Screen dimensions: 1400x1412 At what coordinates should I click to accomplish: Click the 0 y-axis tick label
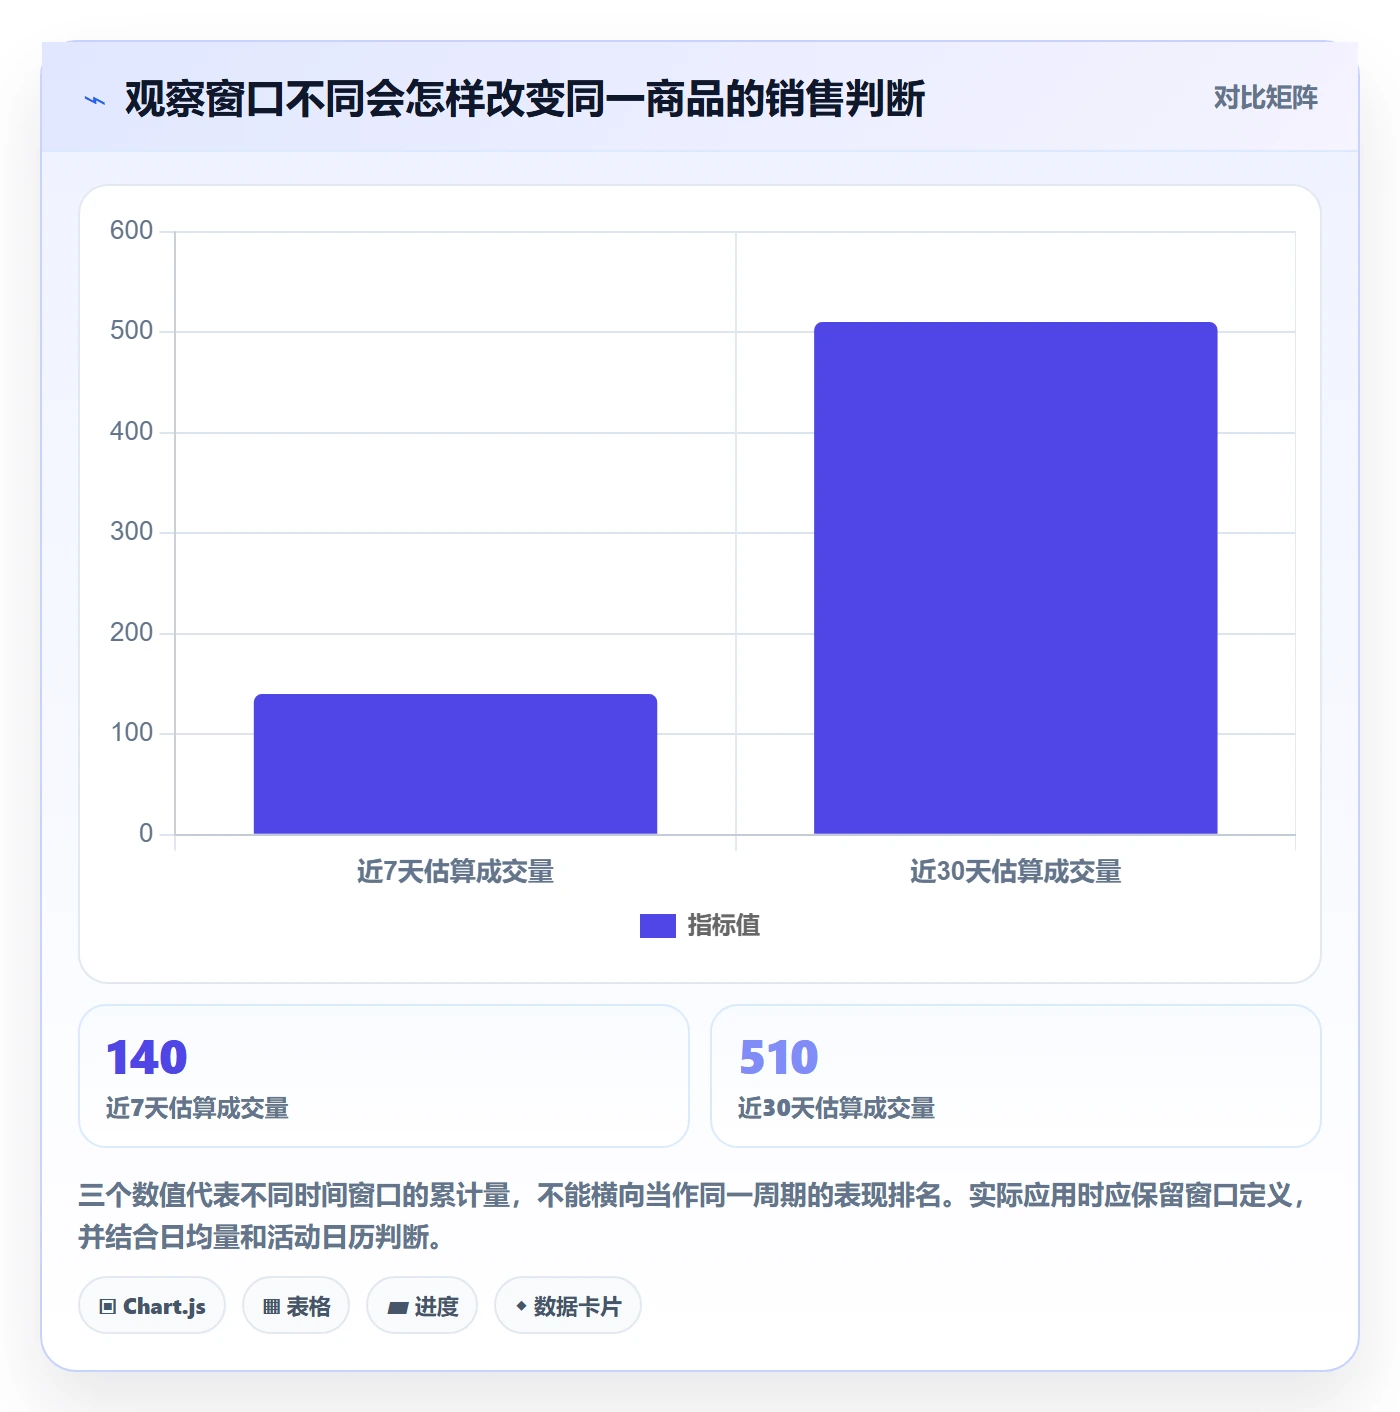146,834
